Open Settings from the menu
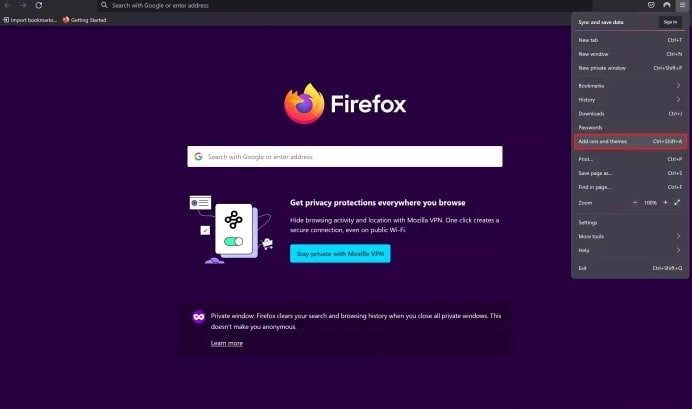This screenshot has width=692, height=409. [630, 222]
